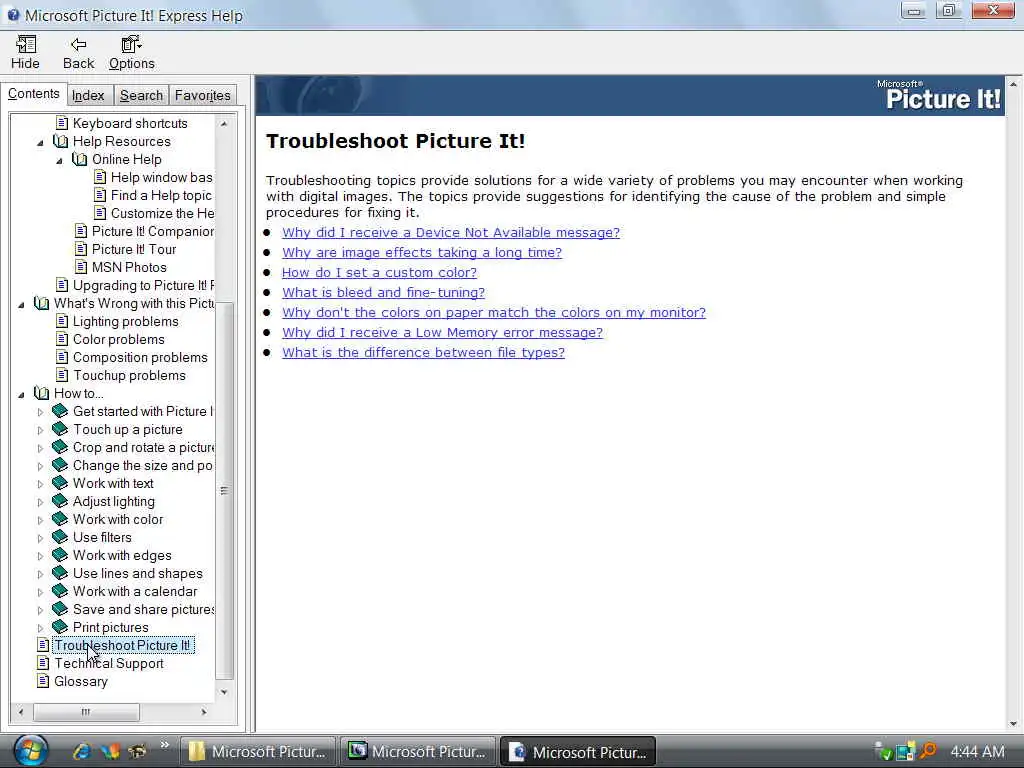This screenshot has height=768, width=1024.
Task: Show more quick launch items chevron
Action: pyautogui.click(x=165, y=744)
